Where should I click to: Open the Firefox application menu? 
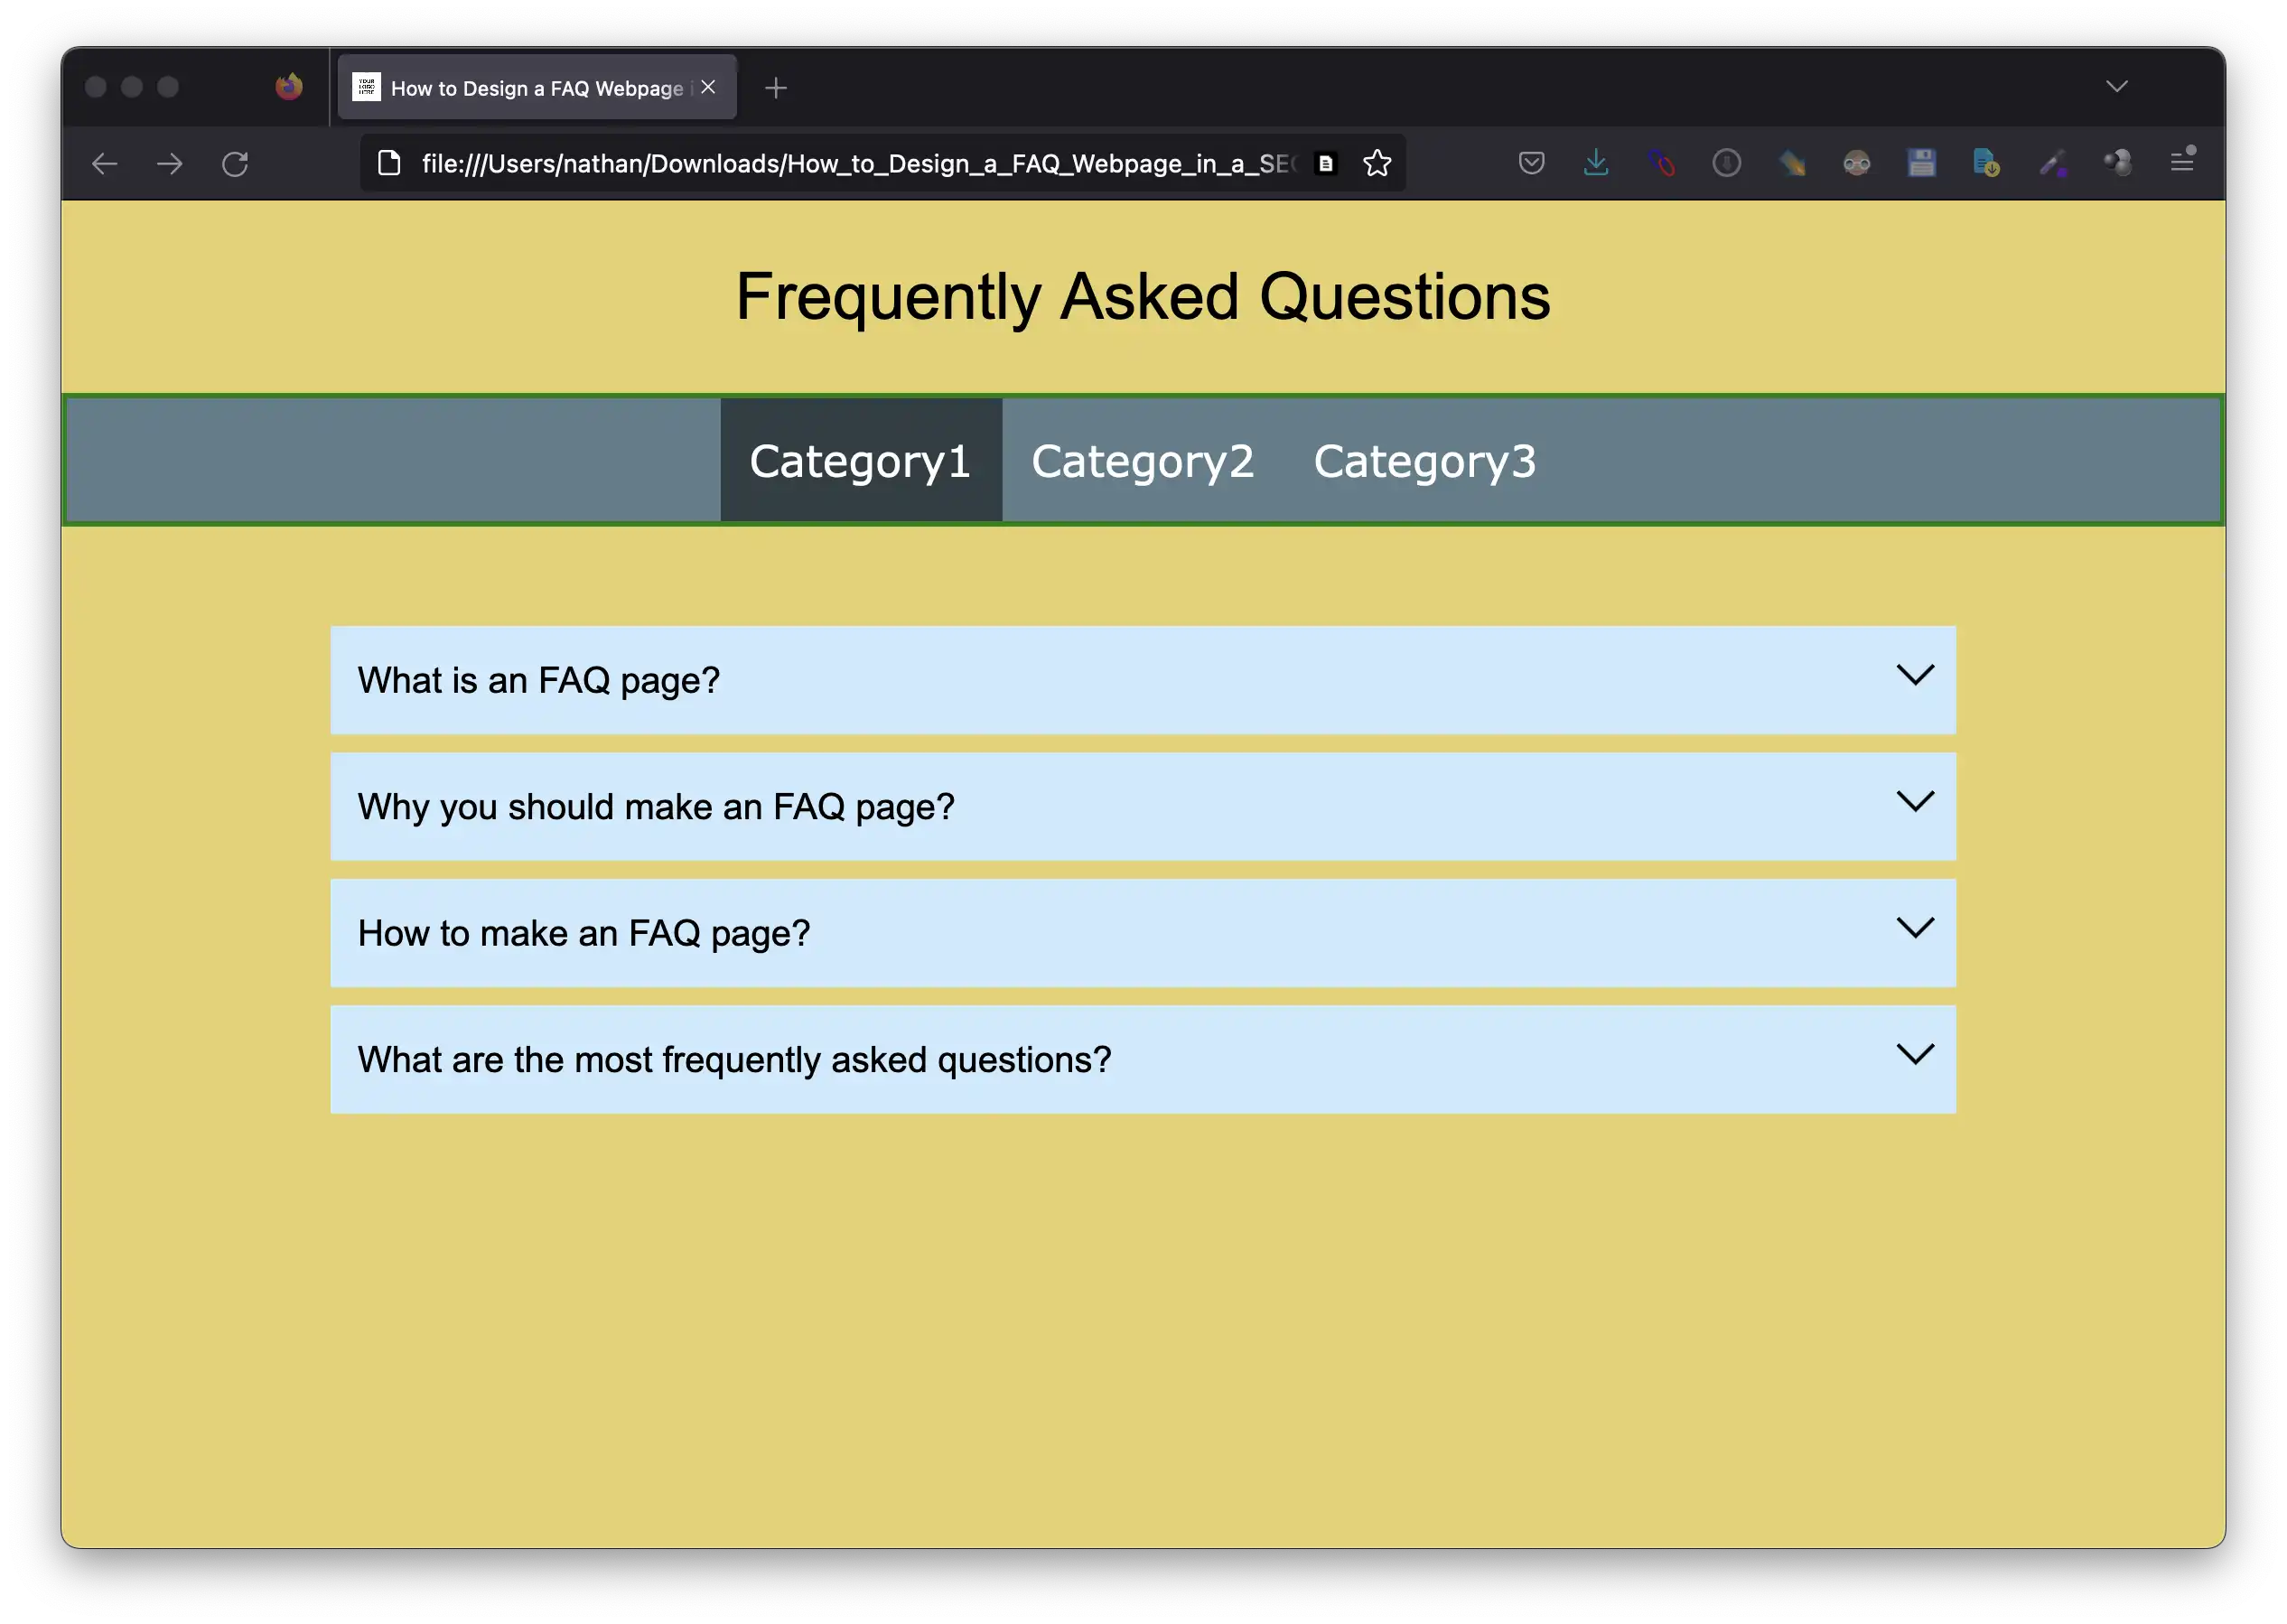click(x=2181, y=162)
